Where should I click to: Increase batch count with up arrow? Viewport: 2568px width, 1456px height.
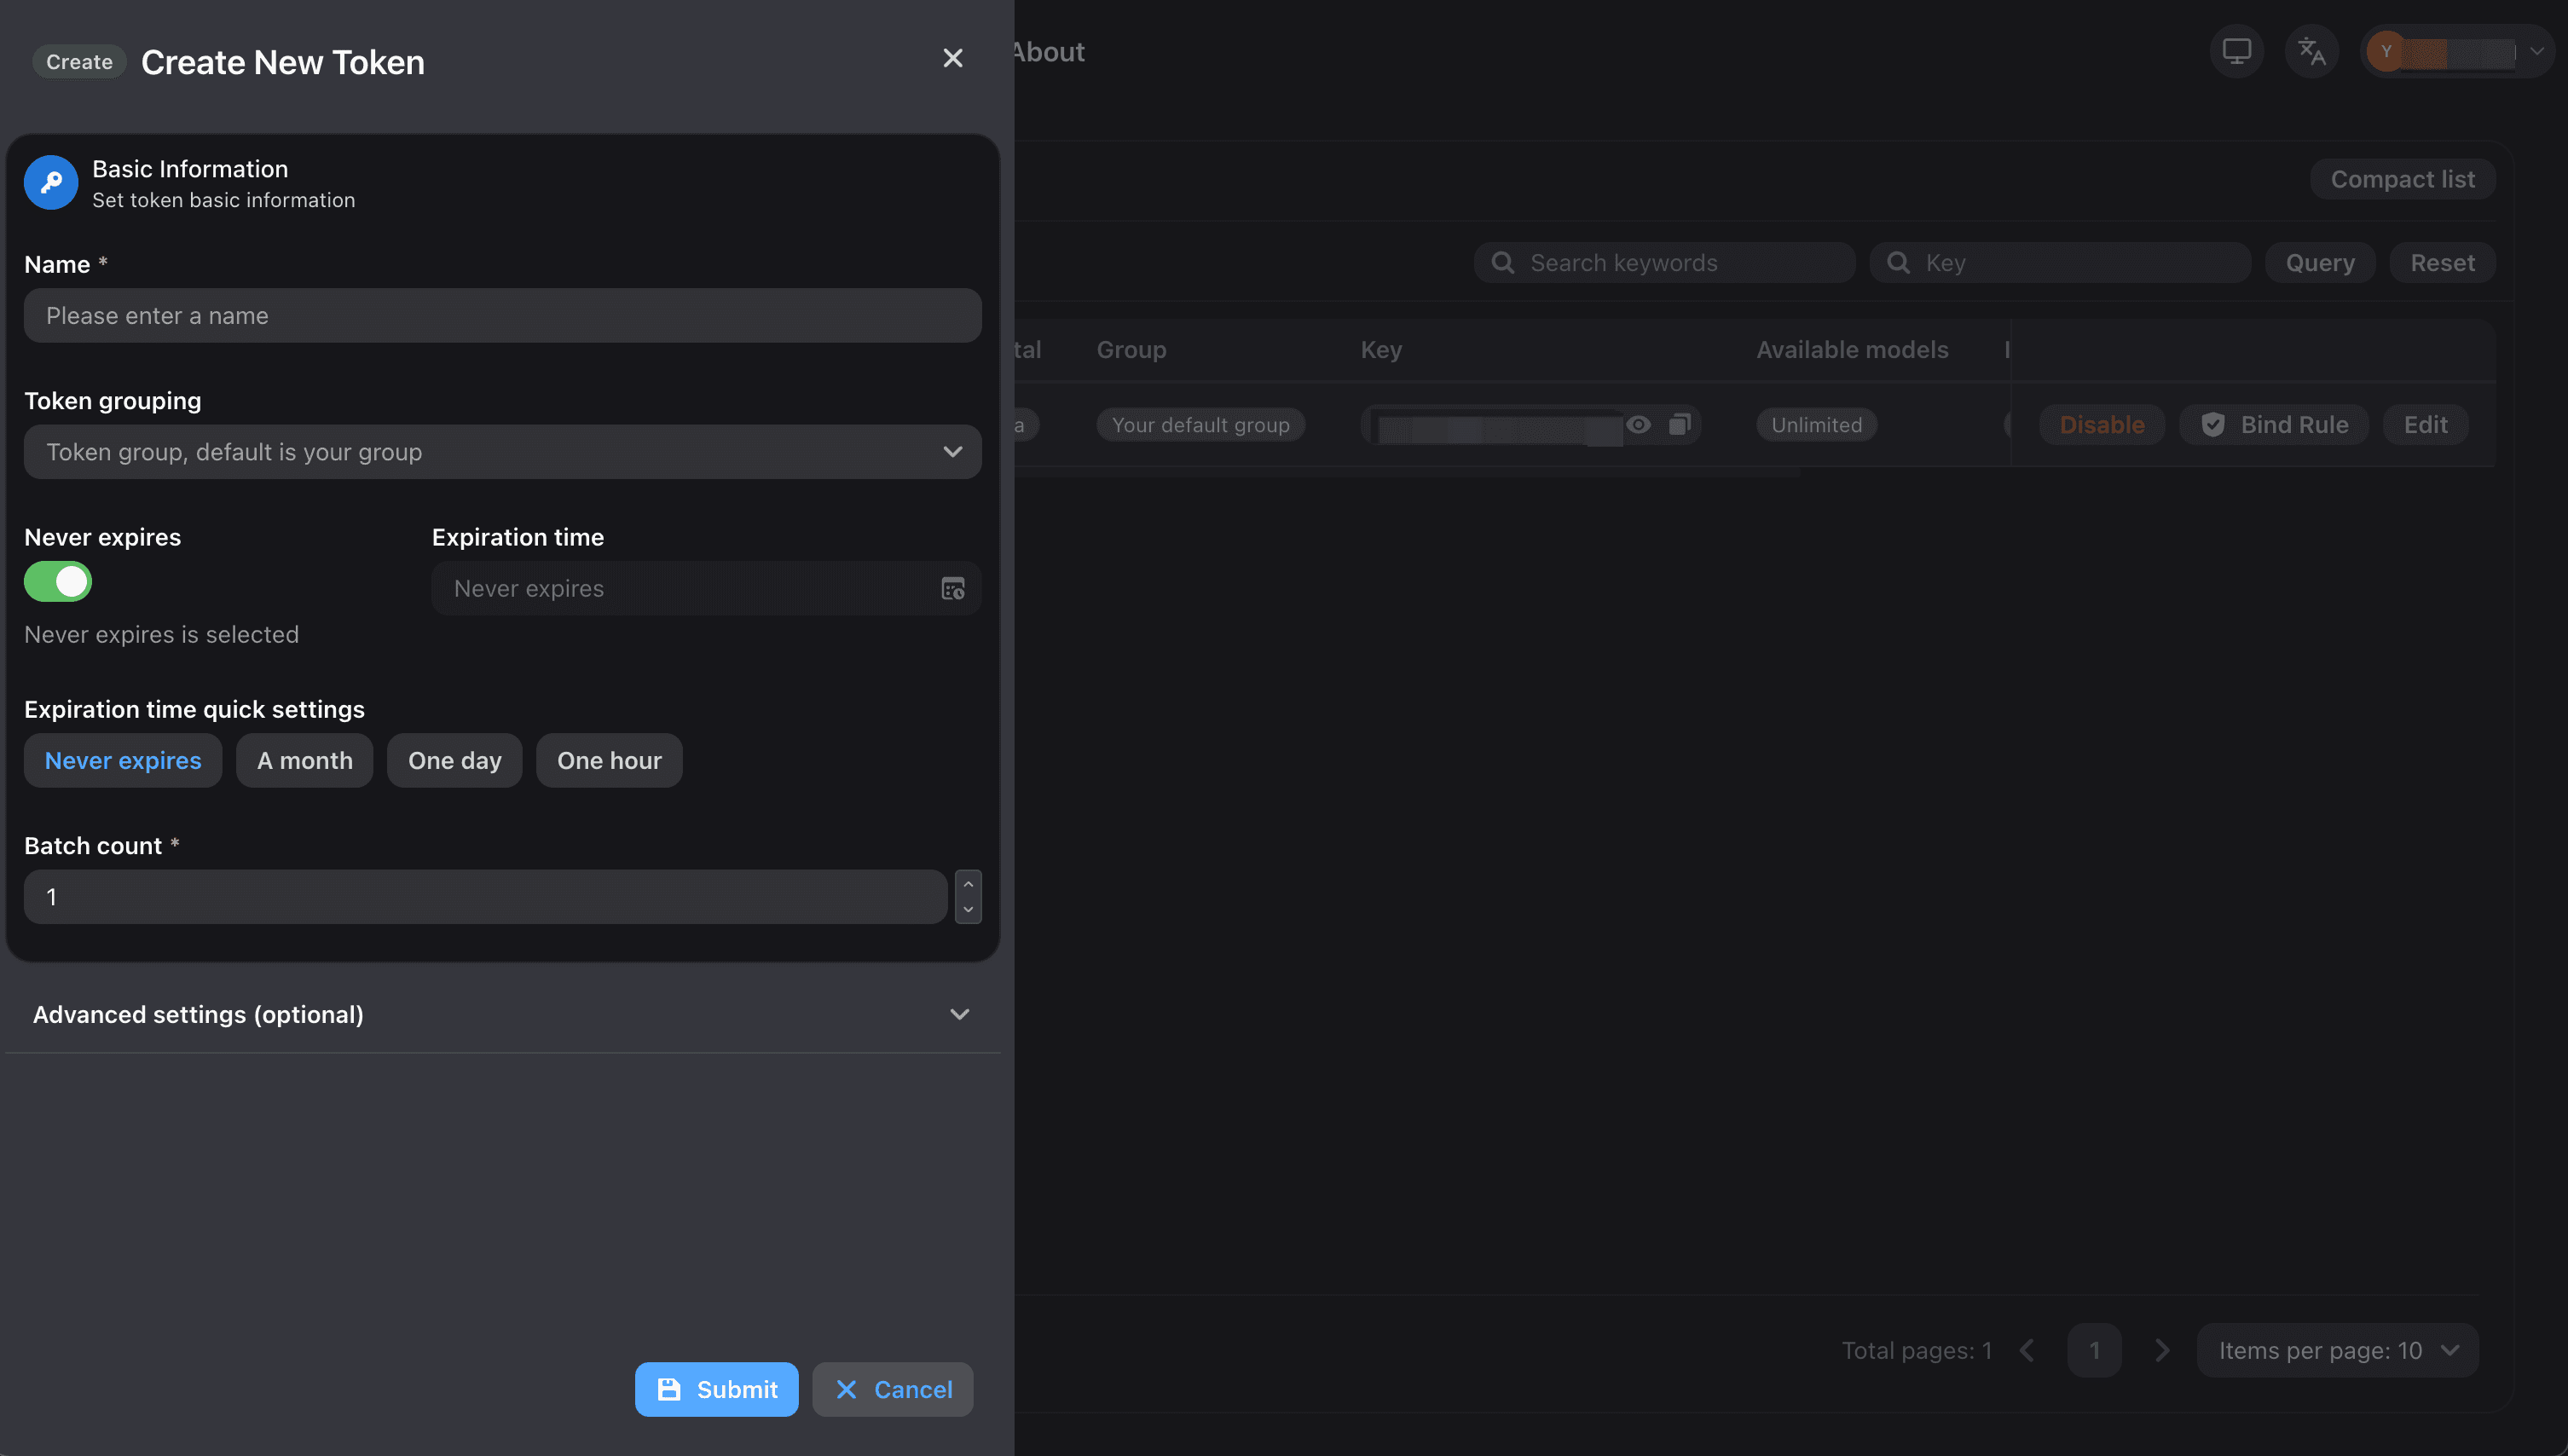968,884
